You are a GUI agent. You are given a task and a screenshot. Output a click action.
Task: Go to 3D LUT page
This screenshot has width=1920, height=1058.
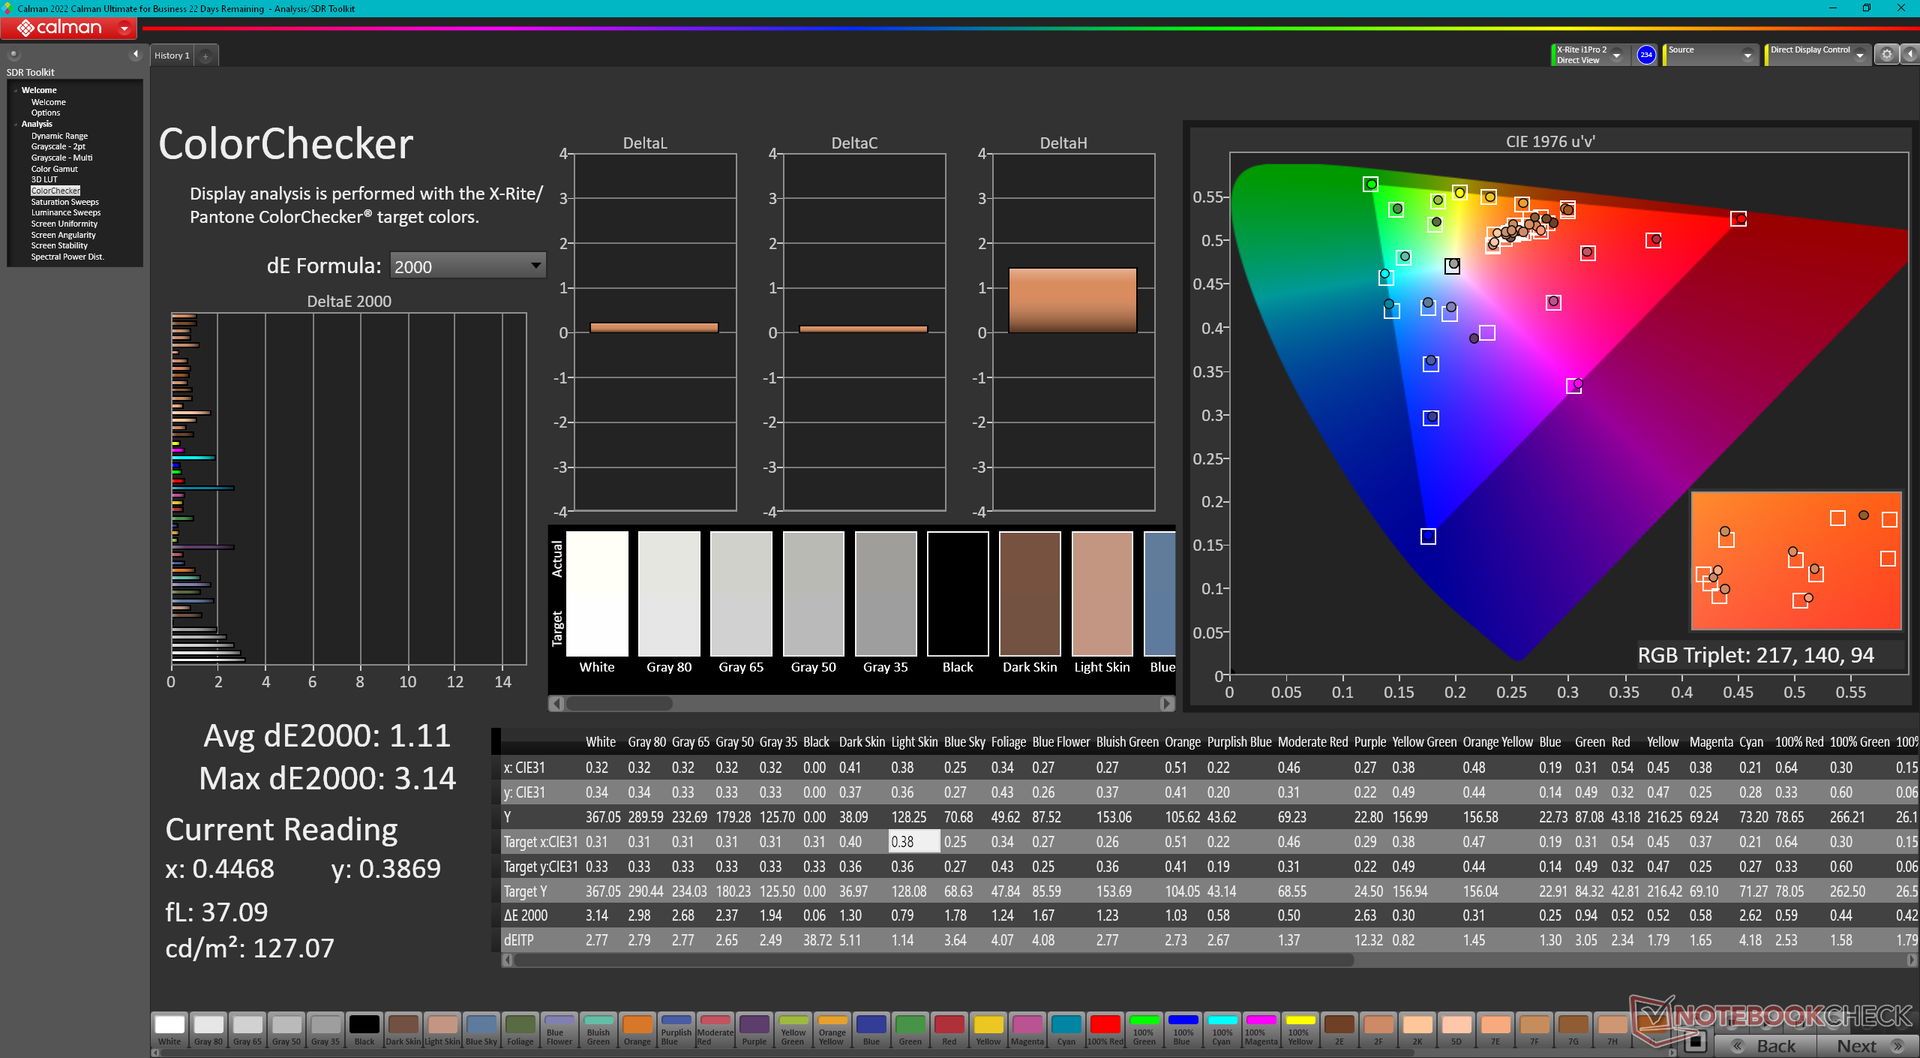click(44, 180)
